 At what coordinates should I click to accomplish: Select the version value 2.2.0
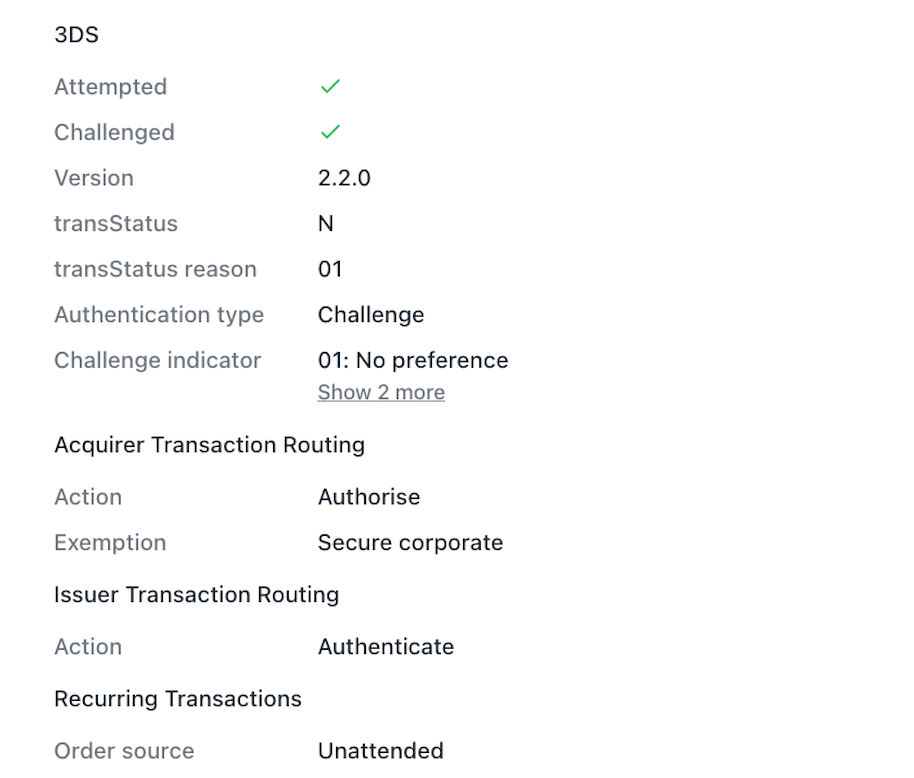[x=344, y=178]
